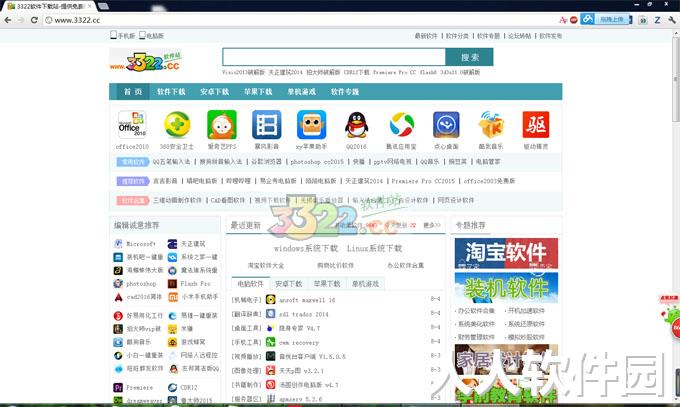Click photoshop cc2015 link
This screenshot has height=407, width=680.
coord(317,161)
